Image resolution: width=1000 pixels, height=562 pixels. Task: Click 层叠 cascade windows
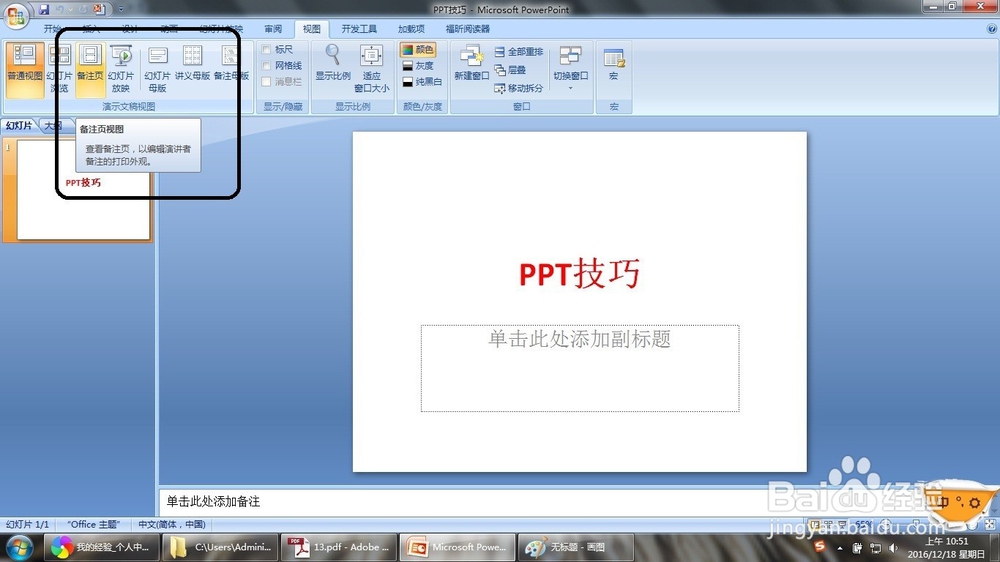click(x=510, y=70)
